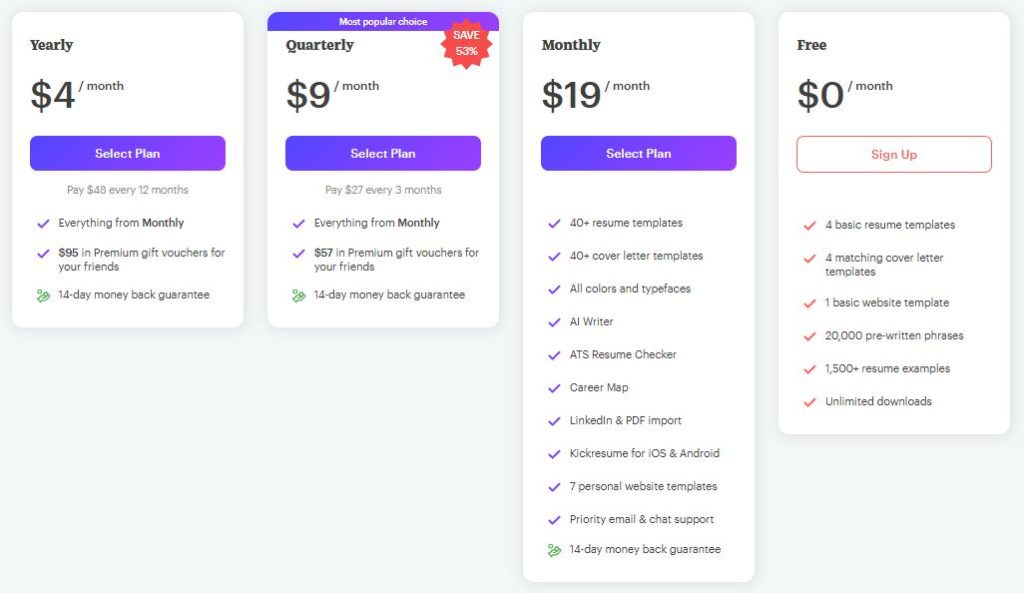Click the LinkedIn & PDF import feature text

coord(625,420)
